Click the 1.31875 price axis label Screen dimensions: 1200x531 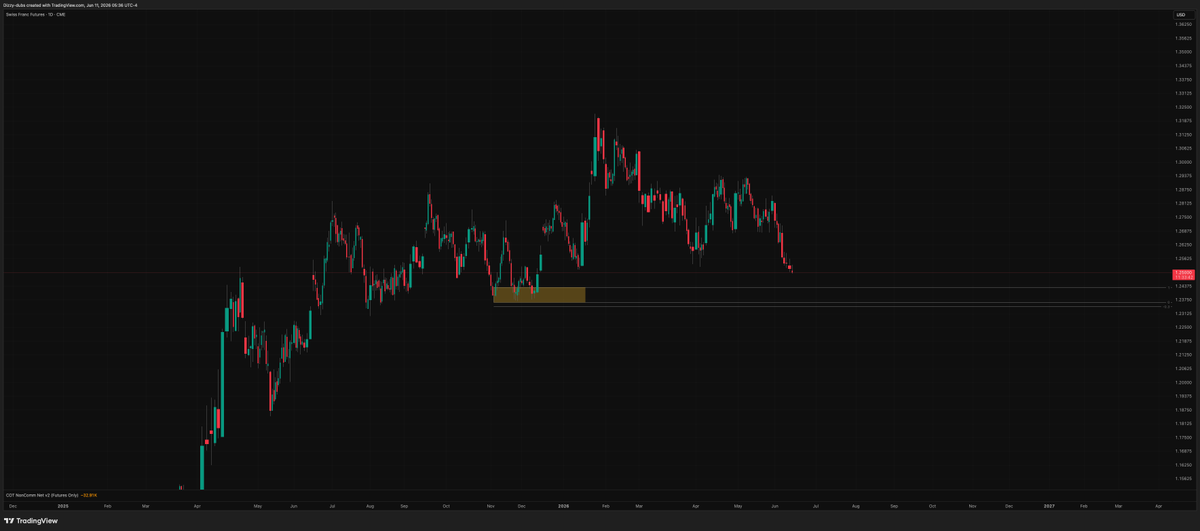1183,121
